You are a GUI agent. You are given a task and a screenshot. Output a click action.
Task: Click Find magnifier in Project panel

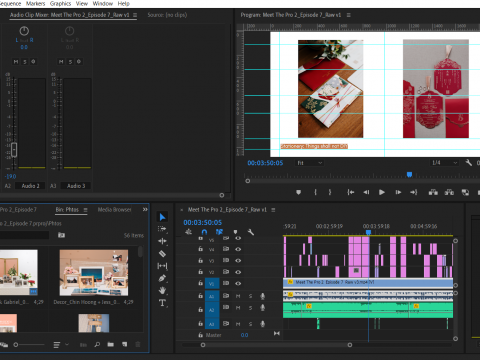pyautogui.click(x=97, y=344)
